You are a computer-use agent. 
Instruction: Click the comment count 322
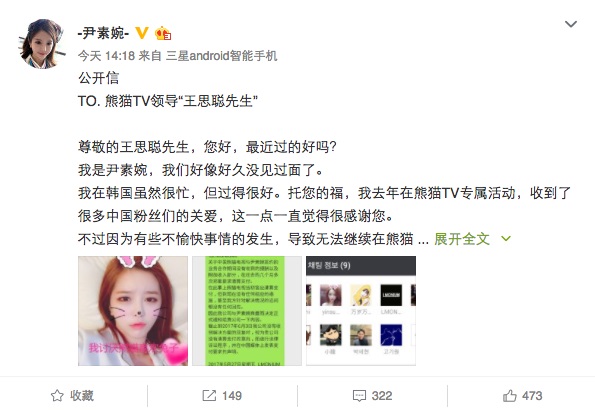coord(382,396)
